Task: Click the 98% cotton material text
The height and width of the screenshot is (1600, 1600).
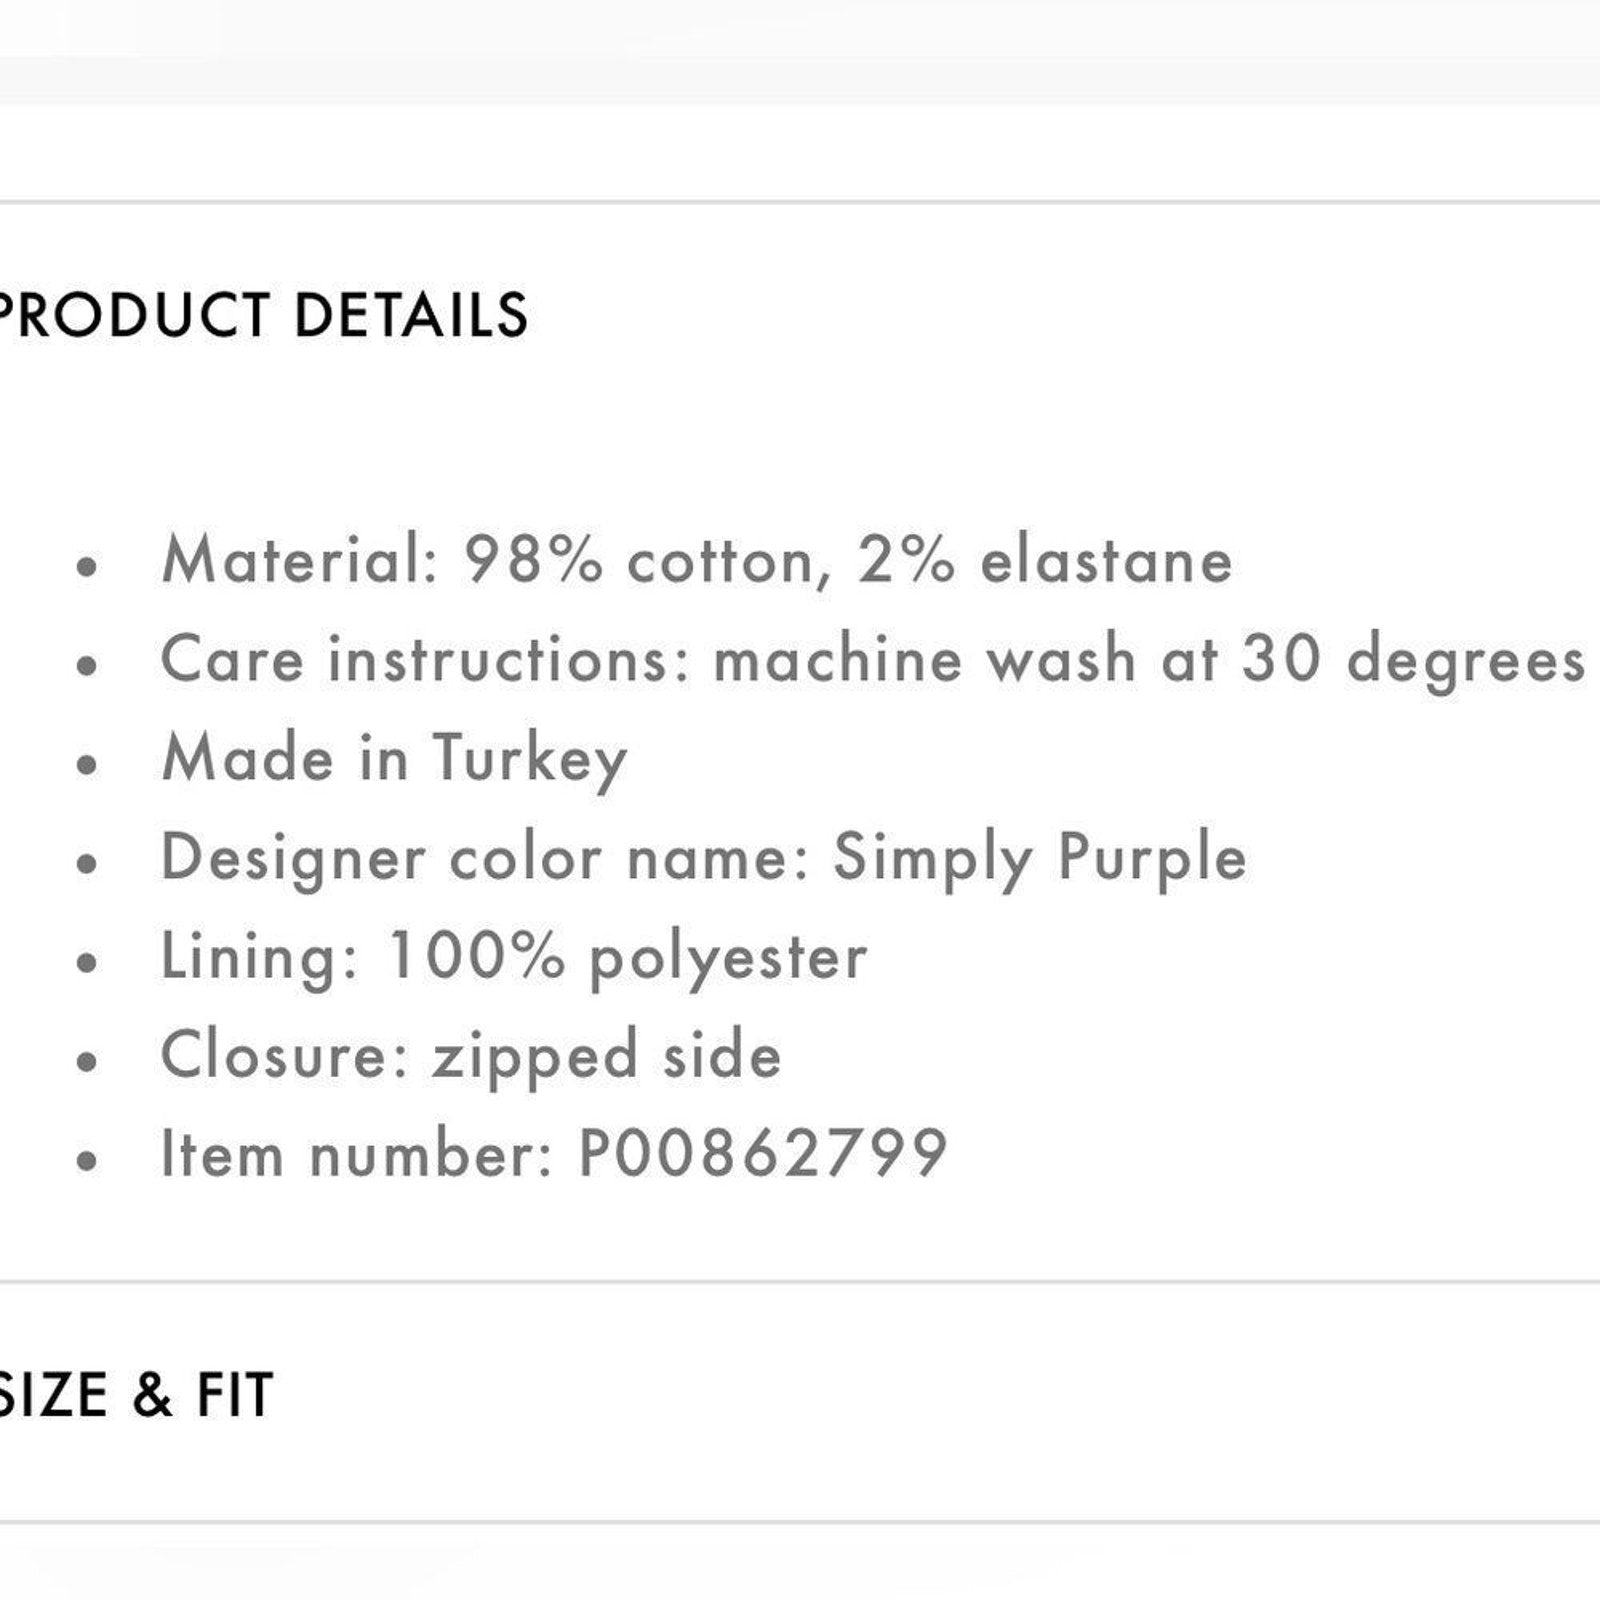Action: pyautogui.click(x=640, y=561)
